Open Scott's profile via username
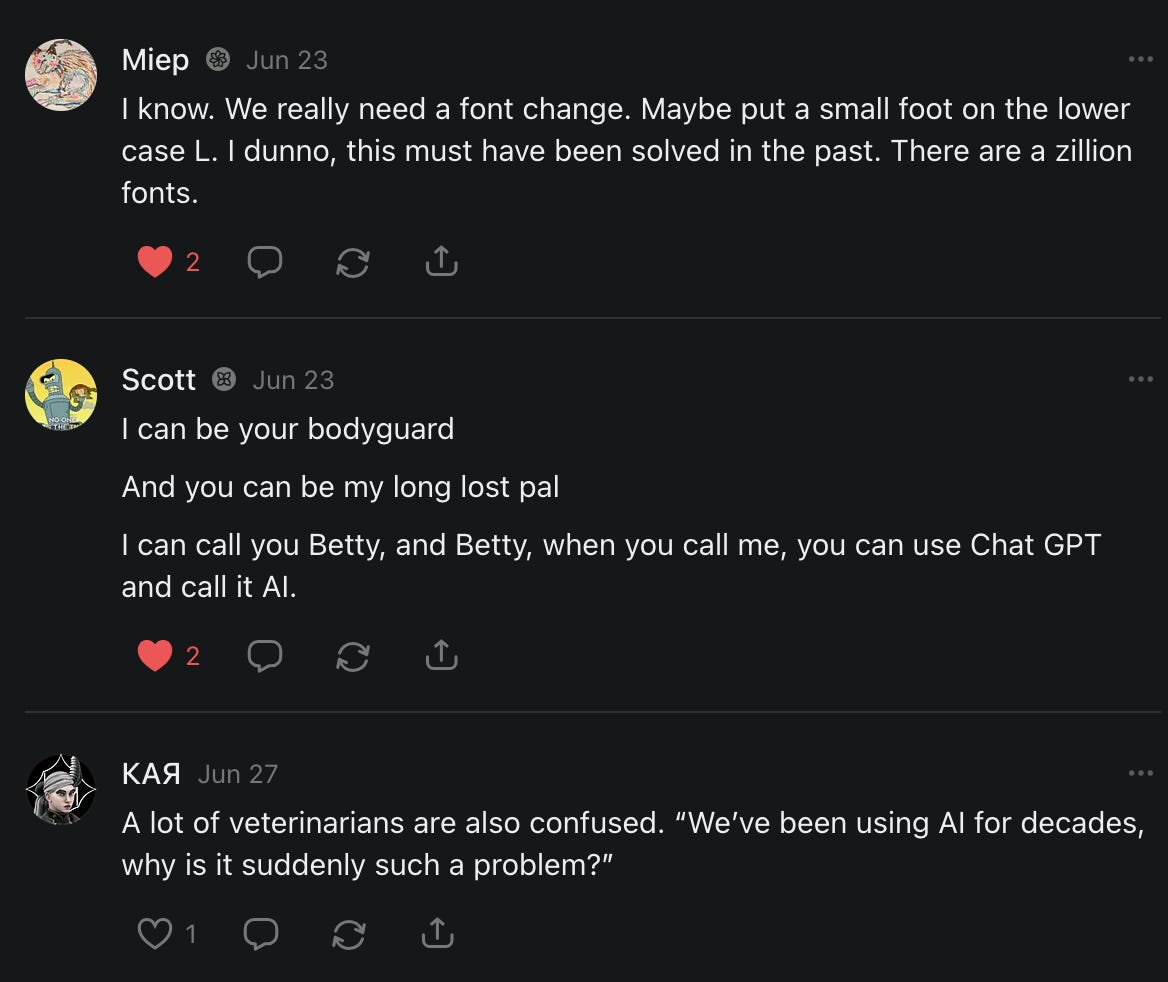Viewport: 1168px width, 982px height. click(158, 380)
